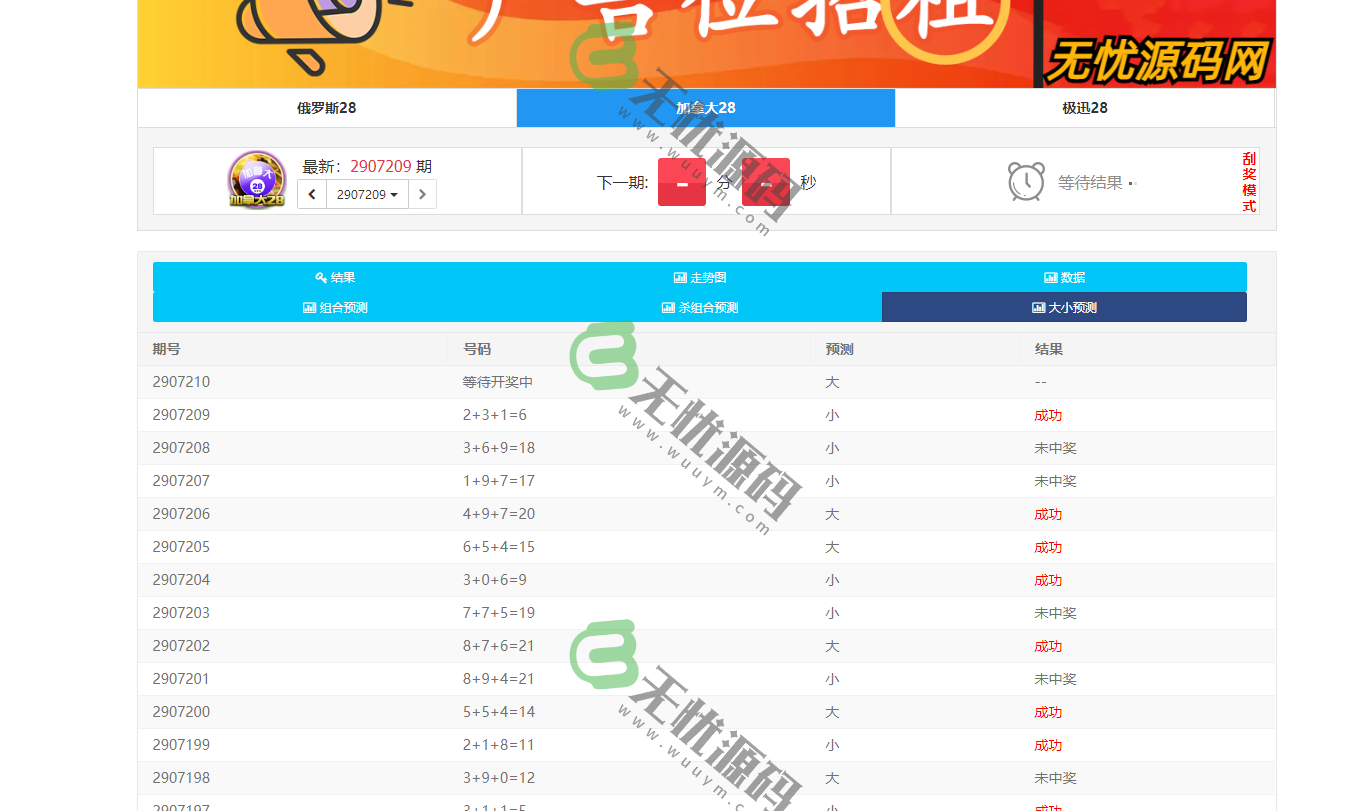Click the icon on the 大小预测 tab
The height and width of the screenshot is (811, 1371).
[x=1038, y=307]
